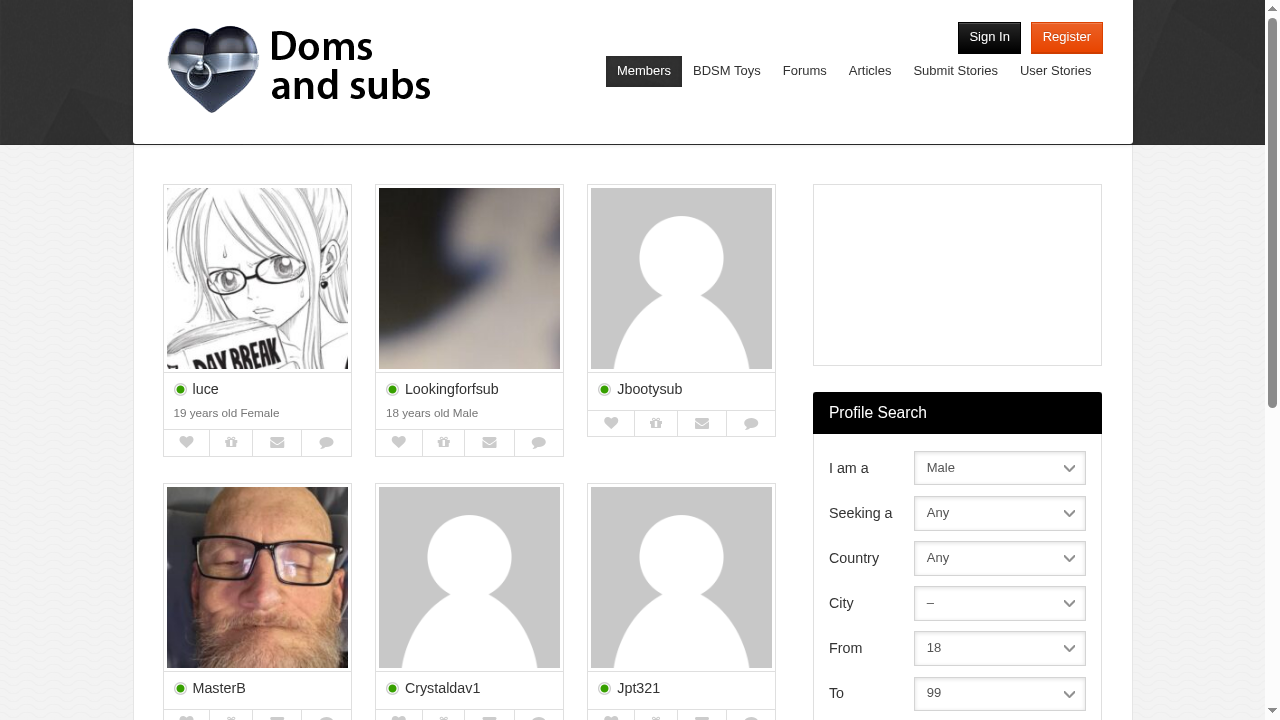Click the envelope icon under luce's profile

pyautogui.click(x=276, y=442)
